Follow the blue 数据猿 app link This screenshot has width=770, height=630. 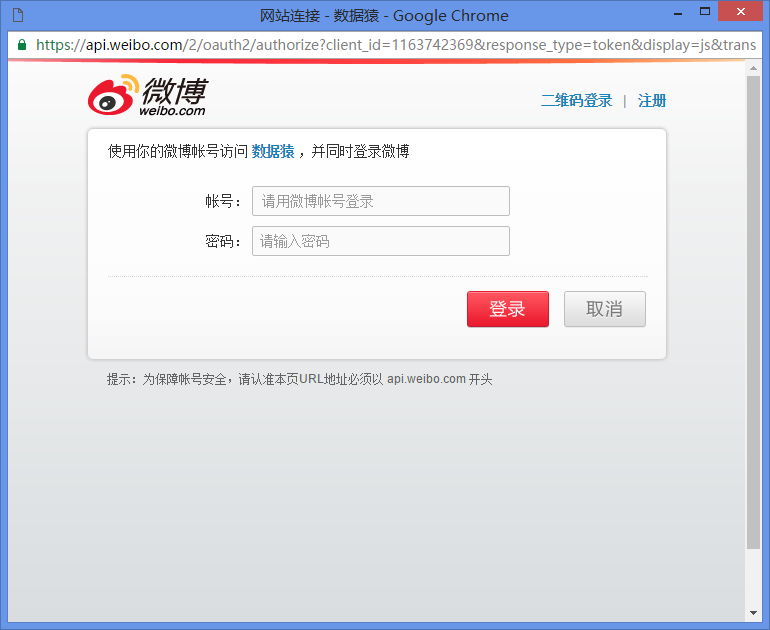click(x=273, y=151)
